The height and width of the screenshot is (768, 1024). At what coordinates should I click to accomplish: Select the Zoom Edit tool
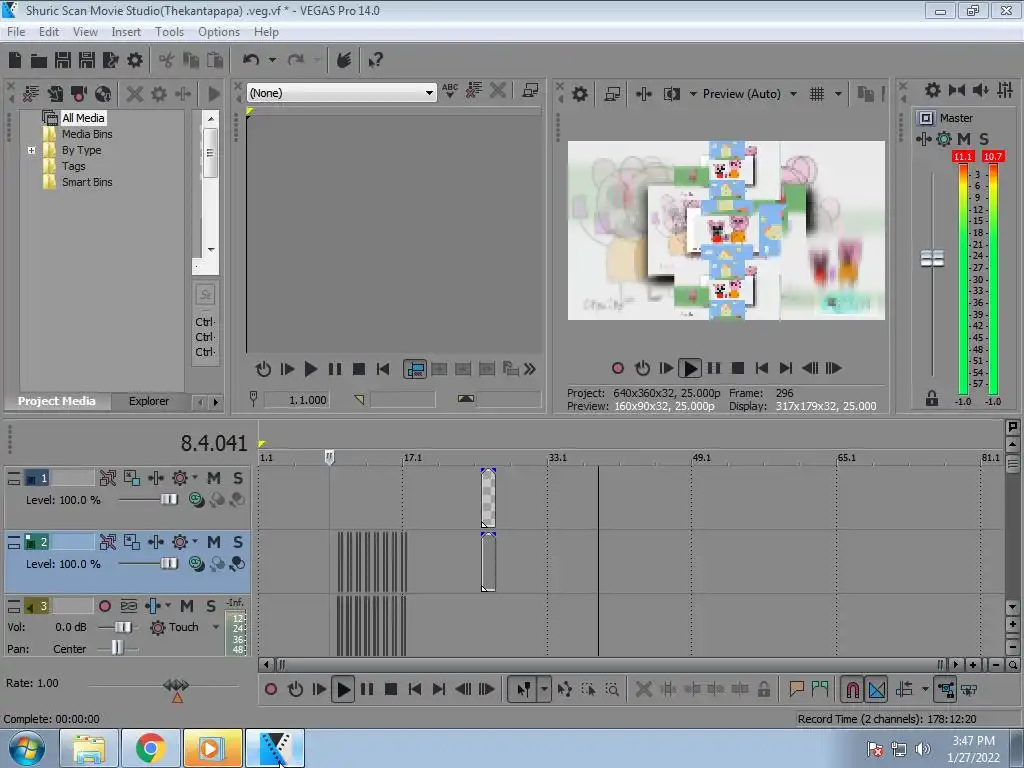(x=612, y=689)
